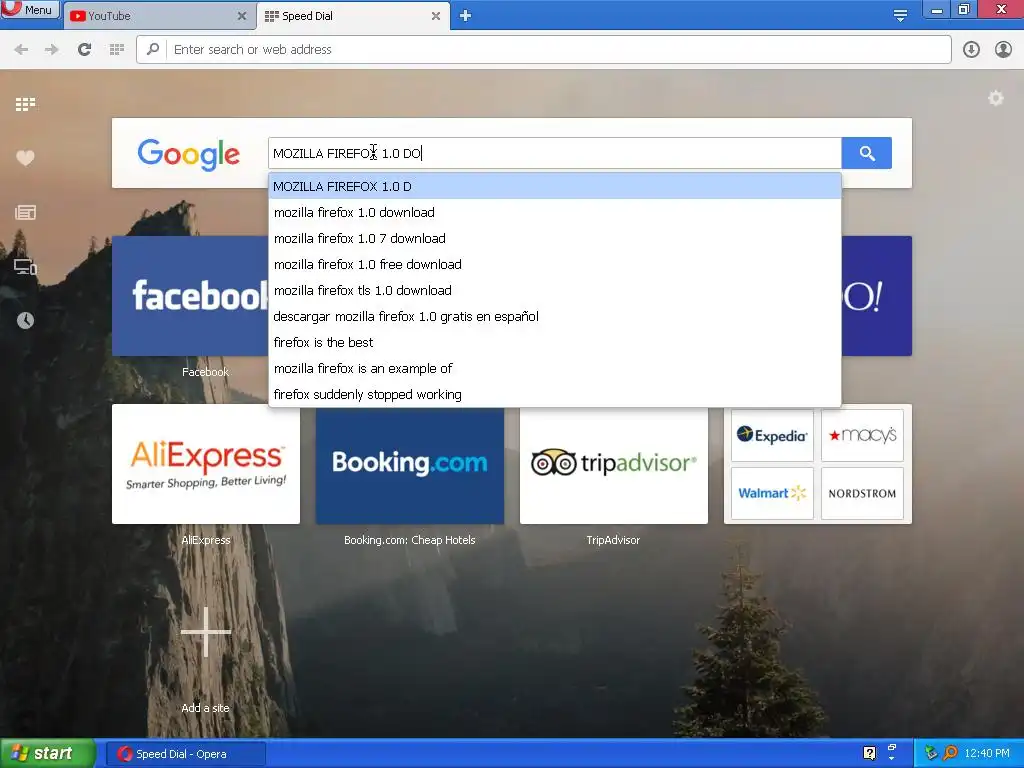The image size is (1024, 768).
Task: Go back with the back arrow
Action: click(21, 50)
